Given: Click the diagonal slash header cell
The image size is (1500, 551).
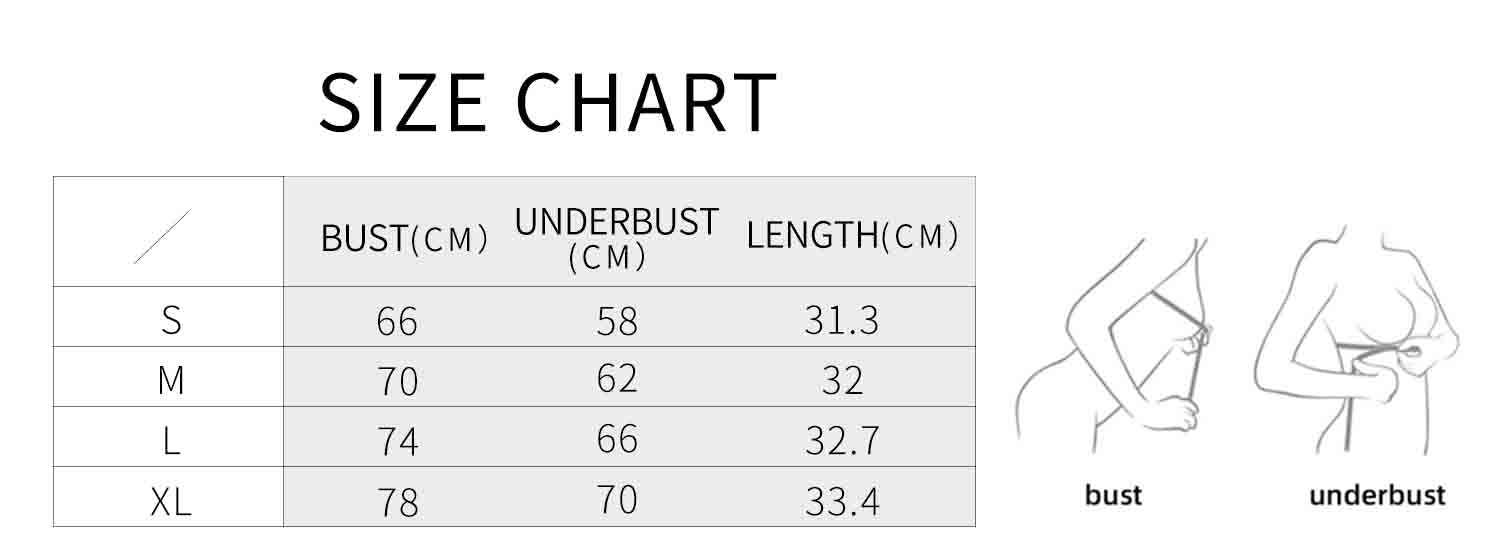Looking at the screenshot, I should 168,232.
